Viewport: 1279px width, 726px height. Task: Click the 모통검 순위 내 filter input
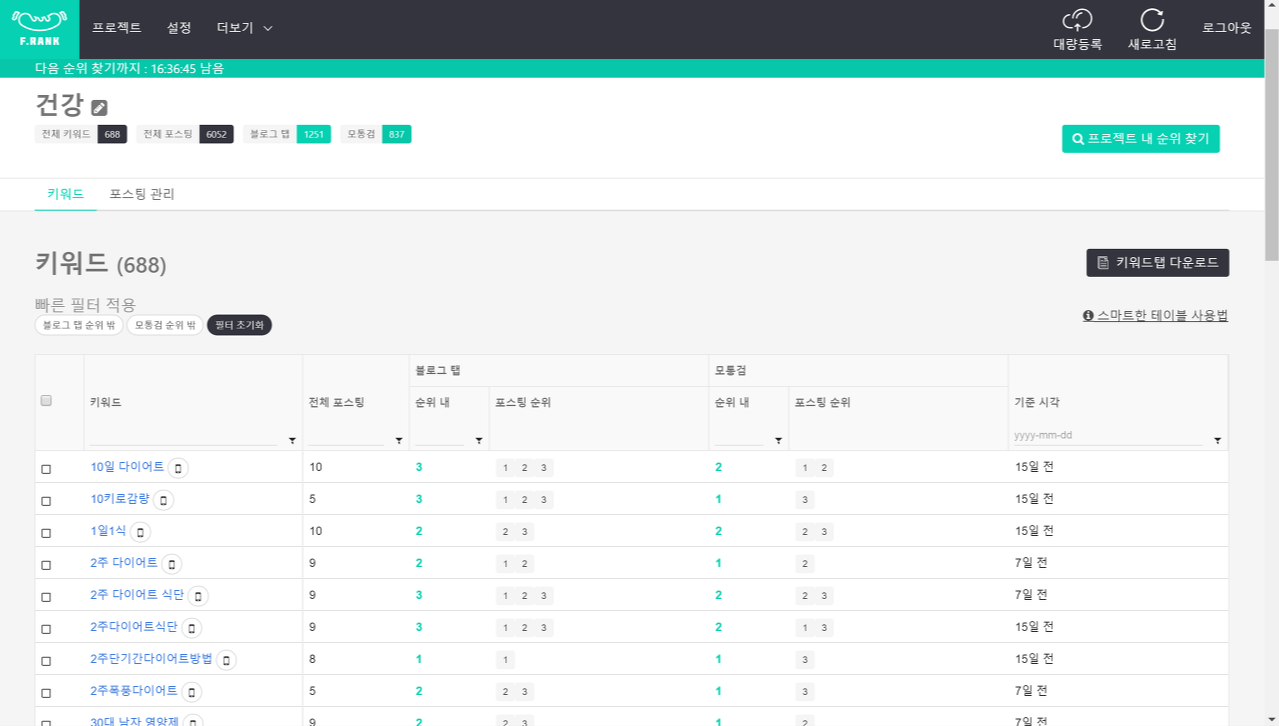click(739, 437)
